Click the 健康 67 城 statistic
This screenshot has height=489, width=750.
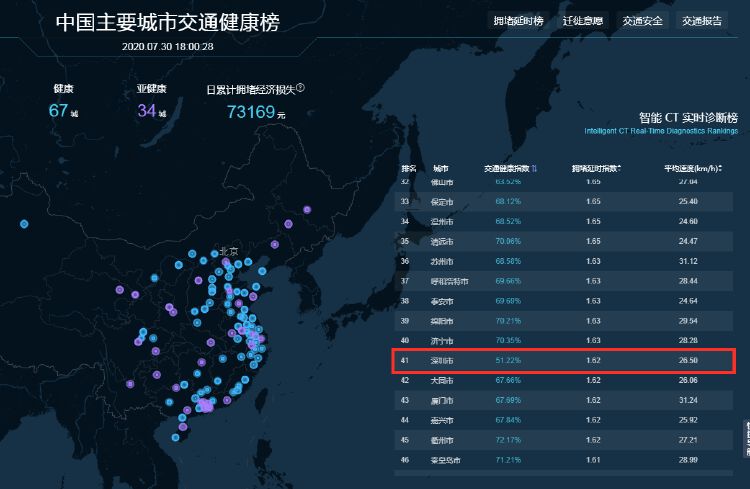click(x=63, y=102)
